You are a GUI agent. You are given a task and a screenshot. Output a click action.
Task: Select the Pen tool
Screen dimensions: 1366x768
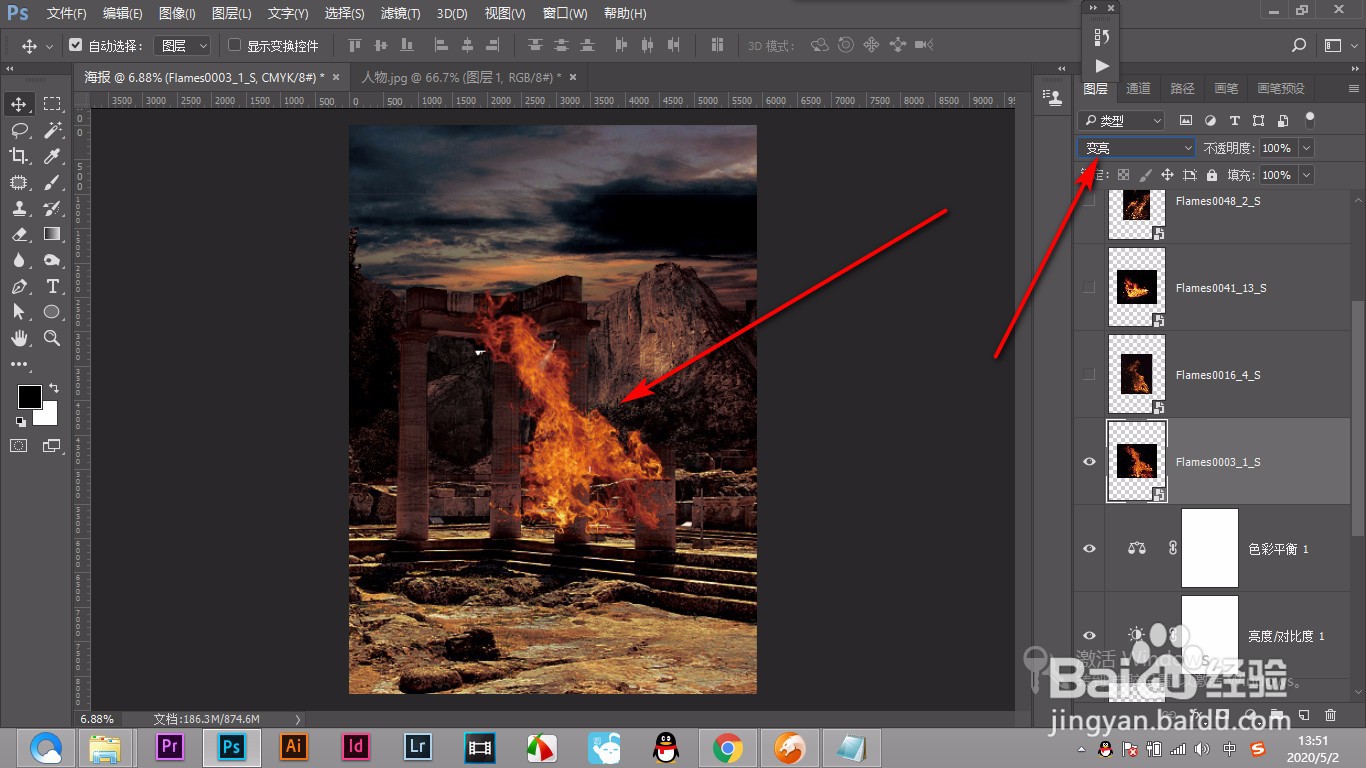[19, 286]
